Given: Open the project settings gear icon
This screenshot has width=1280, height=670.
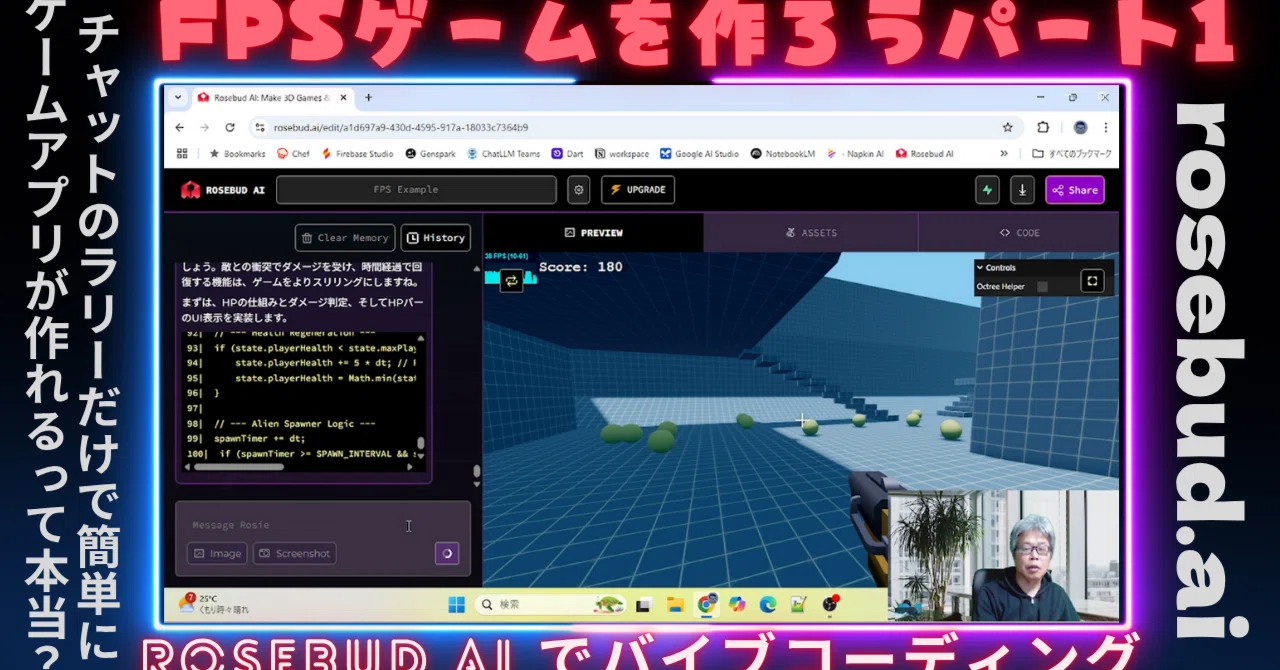Looking at the screenshot, I should tap(578, 189).
